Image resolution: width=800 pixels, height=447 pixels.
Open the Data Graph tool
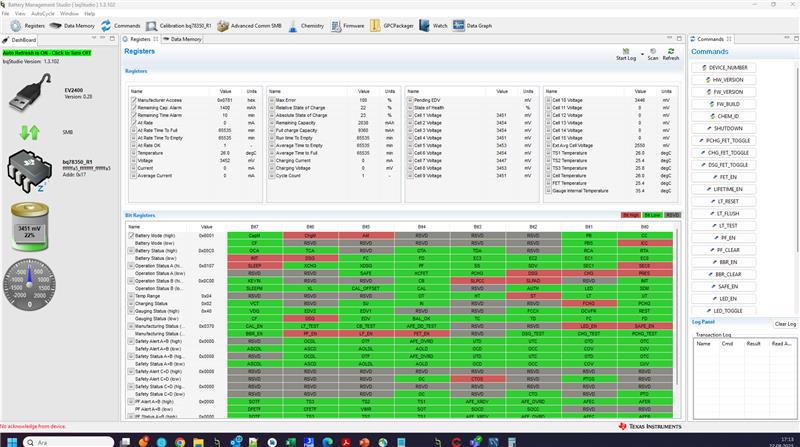tap(472, 26)
